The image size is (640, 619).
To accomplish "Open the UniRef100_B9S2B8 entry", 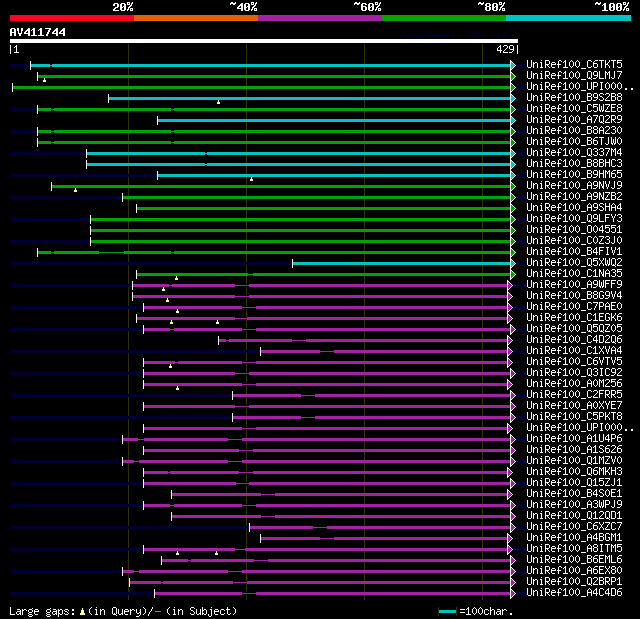I will [574, 98].
